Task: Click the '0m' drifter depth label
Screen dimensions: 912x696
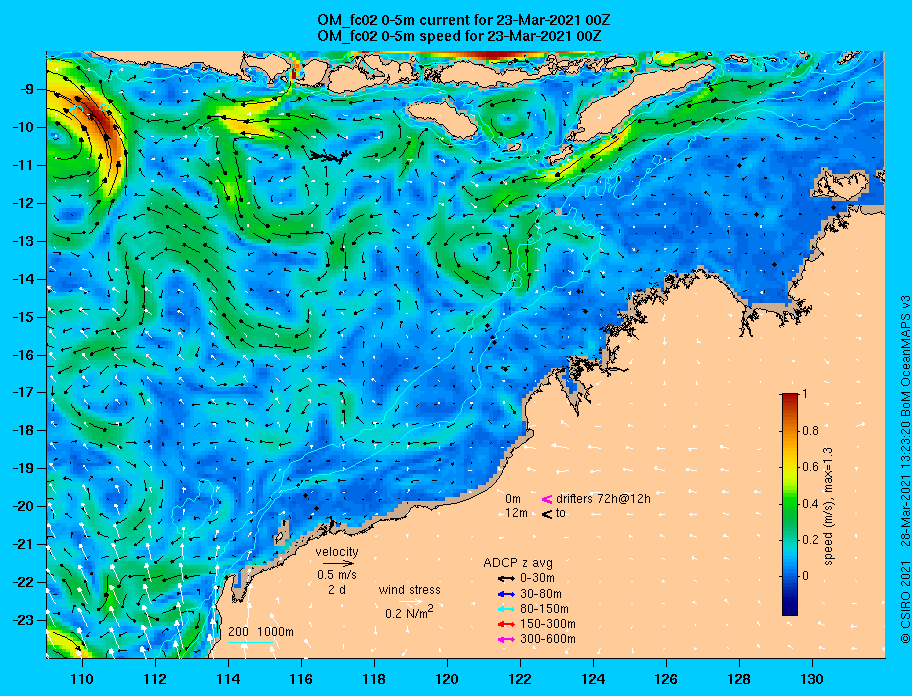Action: click(513, 499)
